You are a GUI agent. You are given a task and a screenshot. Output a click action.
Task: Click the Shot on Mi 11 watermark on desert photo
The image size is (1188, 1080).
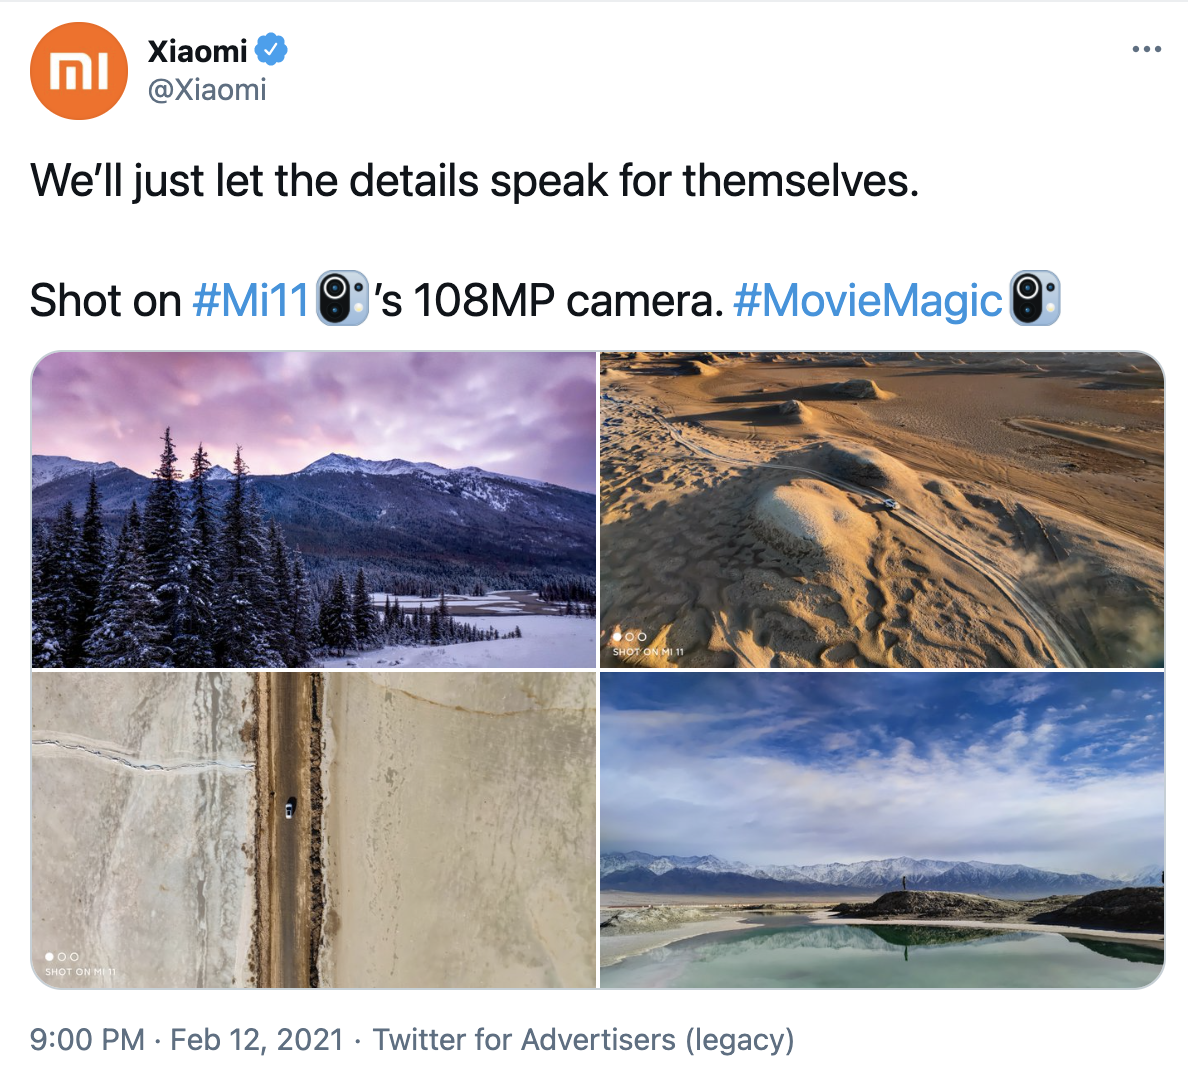click(x=648, y=652)
